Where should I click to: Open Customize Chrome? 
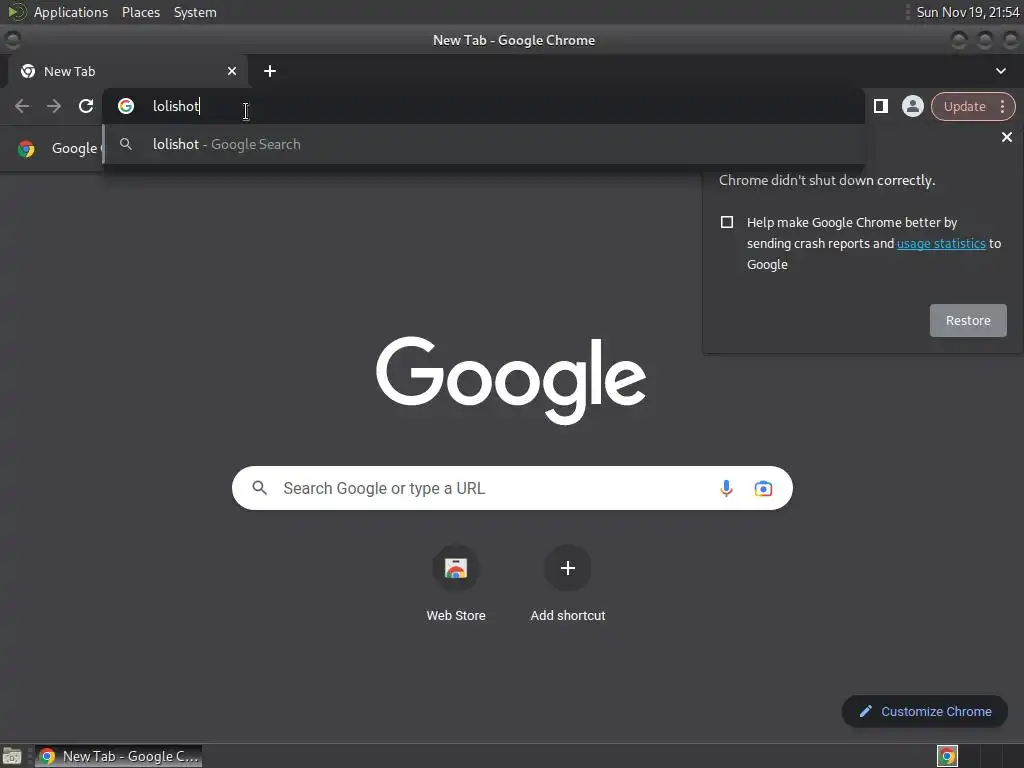(x=925, y=711)
